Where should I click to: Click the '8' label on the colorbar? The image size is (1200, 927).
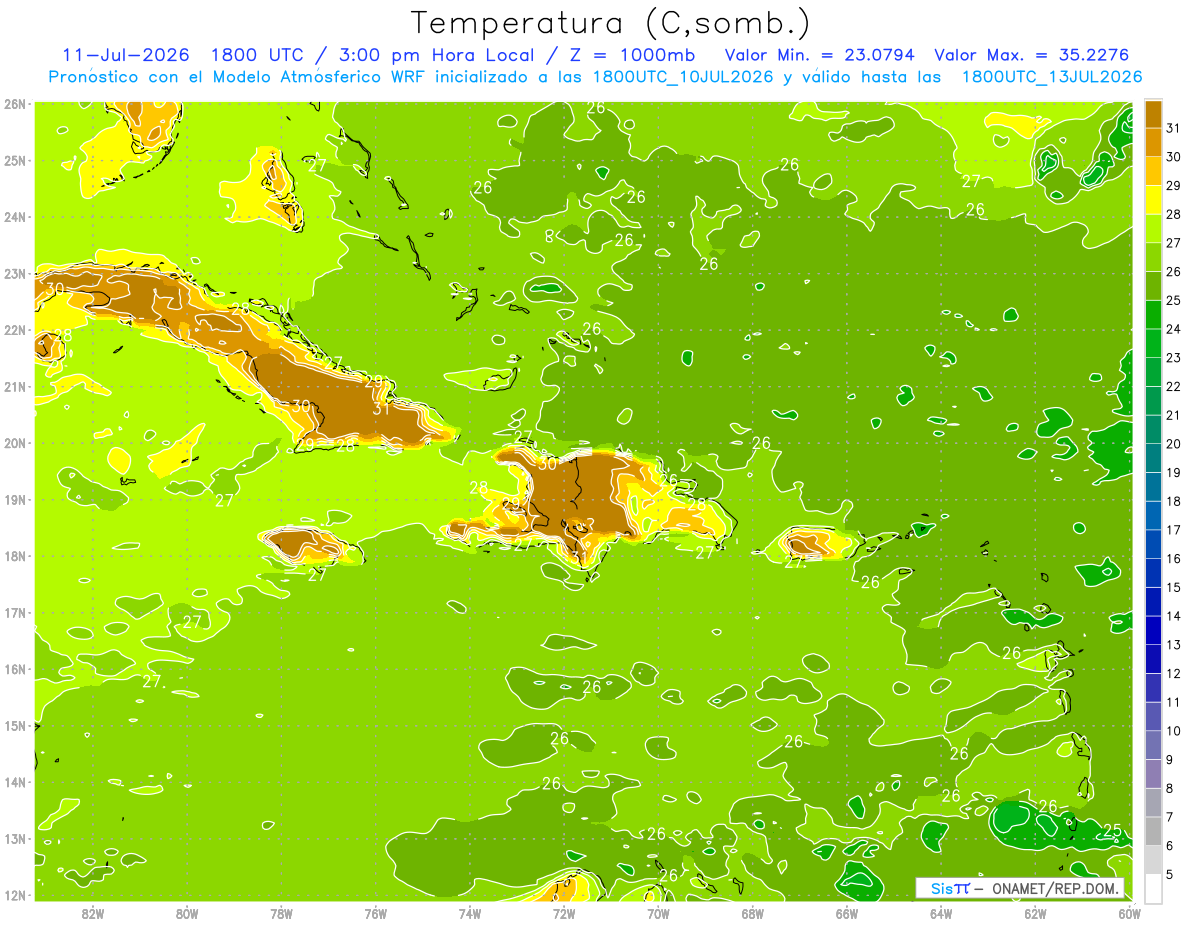1170,789
